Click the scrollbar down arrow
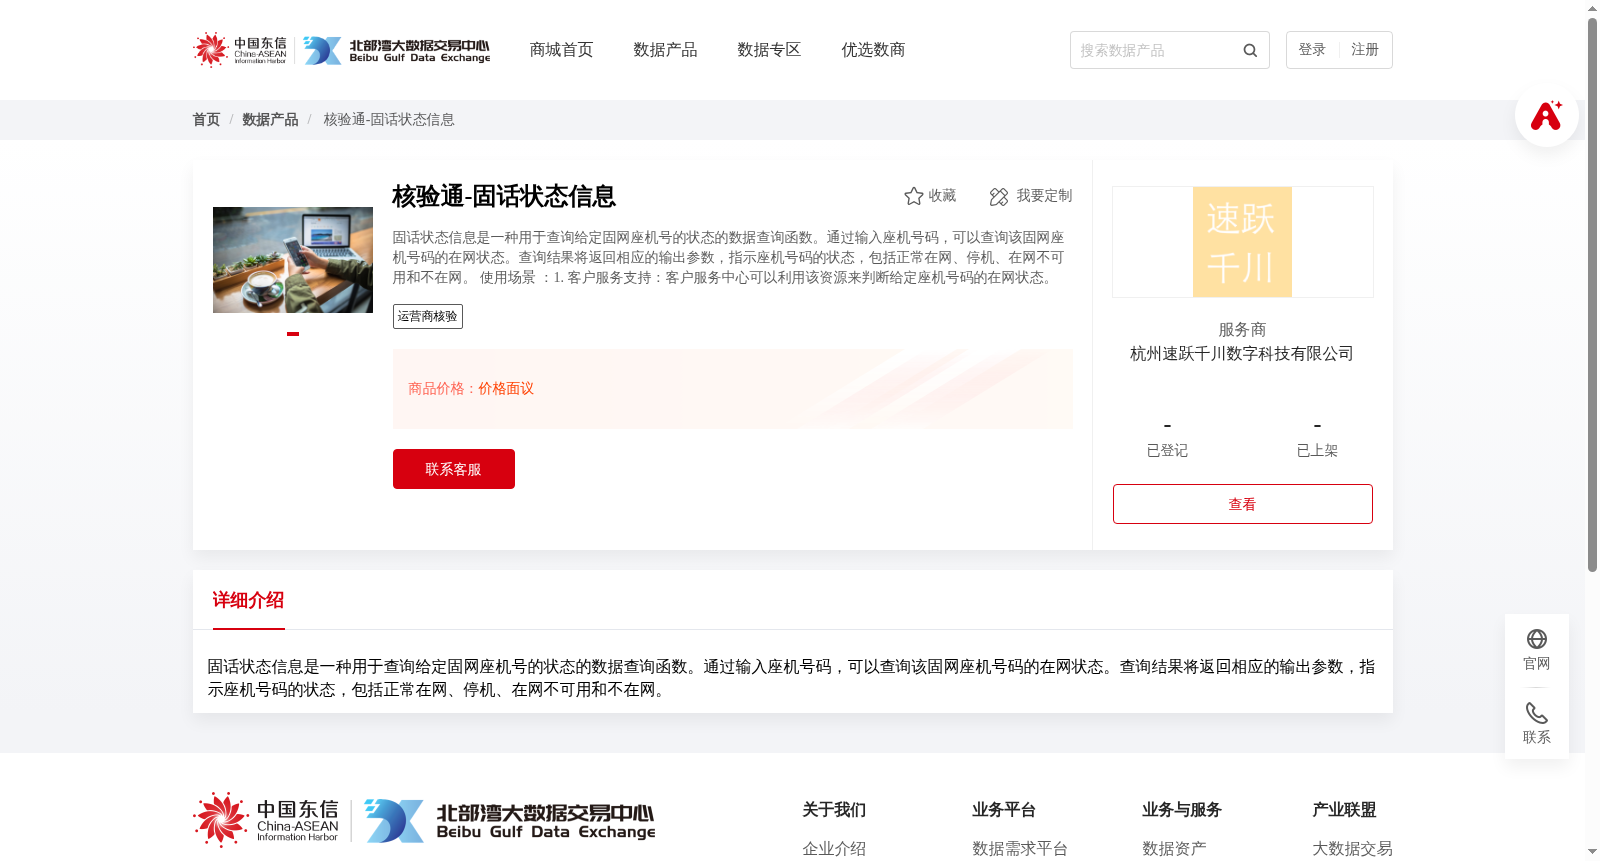This screenshot has height=861, width=1600. (x=1592, y=853)
